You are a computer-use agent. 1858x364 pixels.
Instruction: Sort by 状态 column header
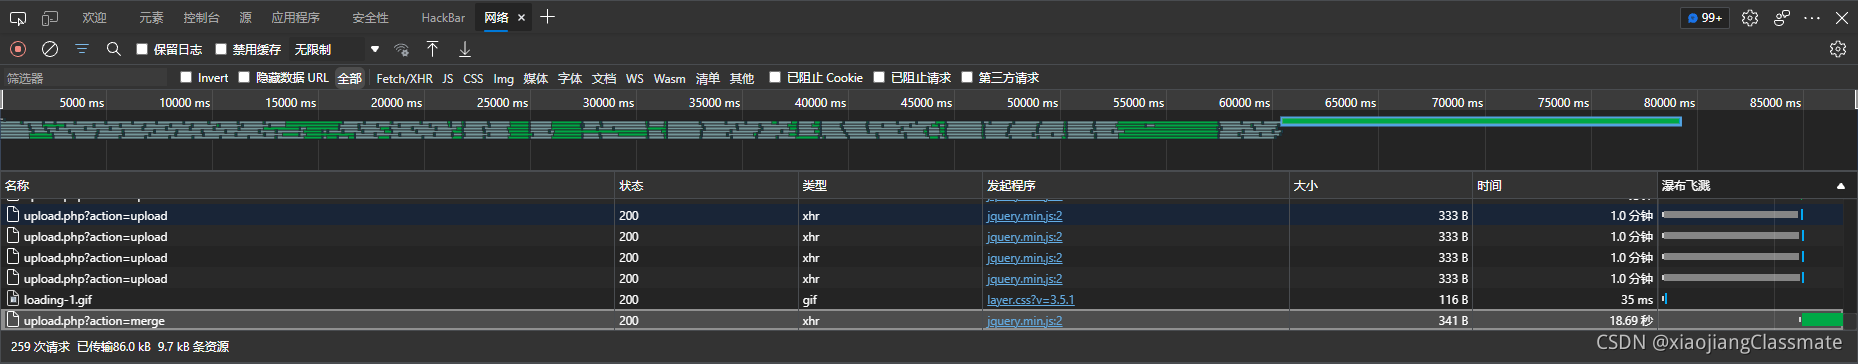coord(706,185)
